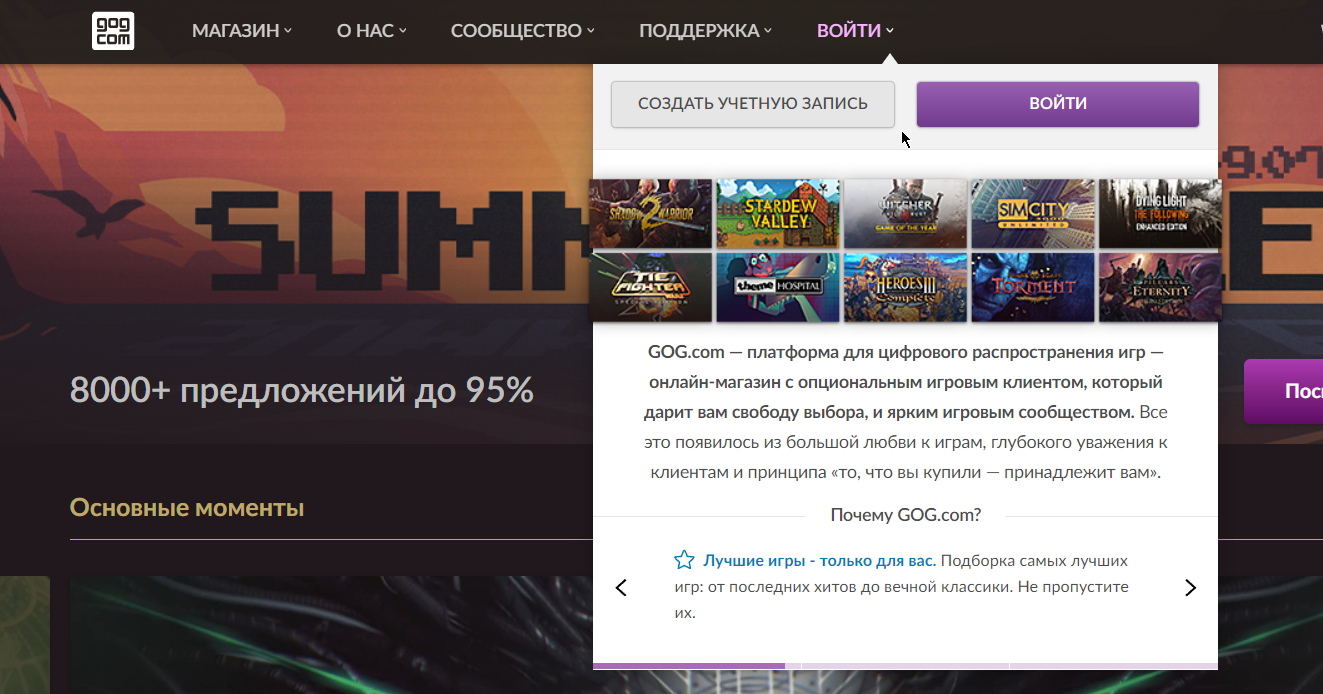This screenshot has height=694, width=1323.
Task: Select the first carousel progress segment
Action: point(696,665)
